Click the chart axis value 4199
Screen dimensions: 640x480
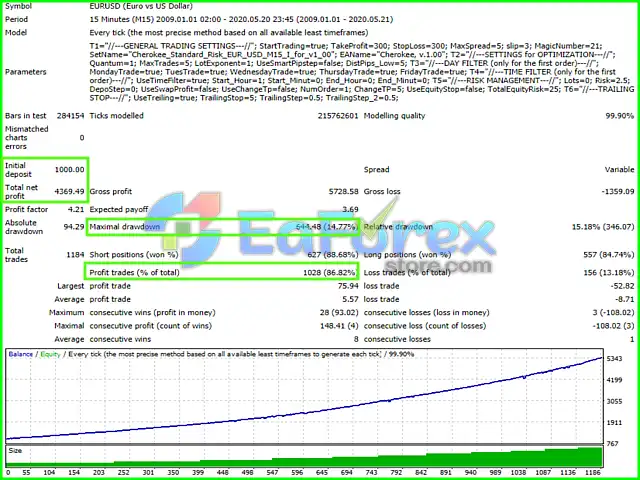pyautogui.click(x=614, y=380)
